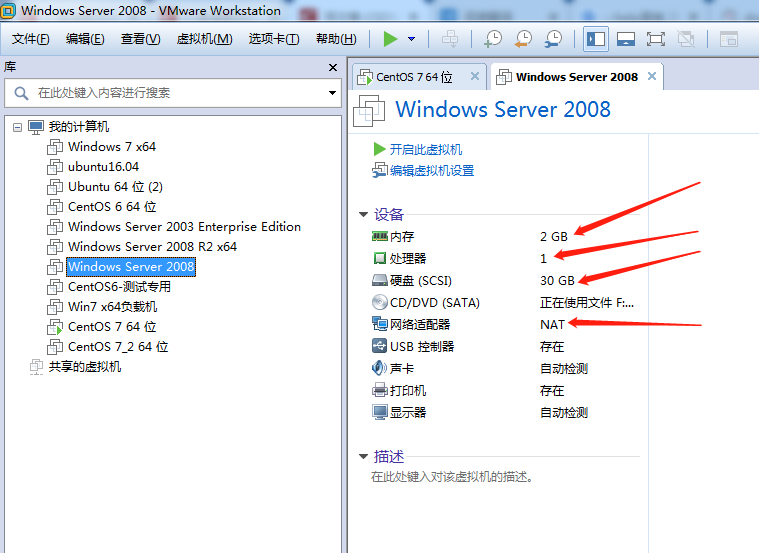
Task: Click the green power-on play toolbar button
Action: coord(390,39)
